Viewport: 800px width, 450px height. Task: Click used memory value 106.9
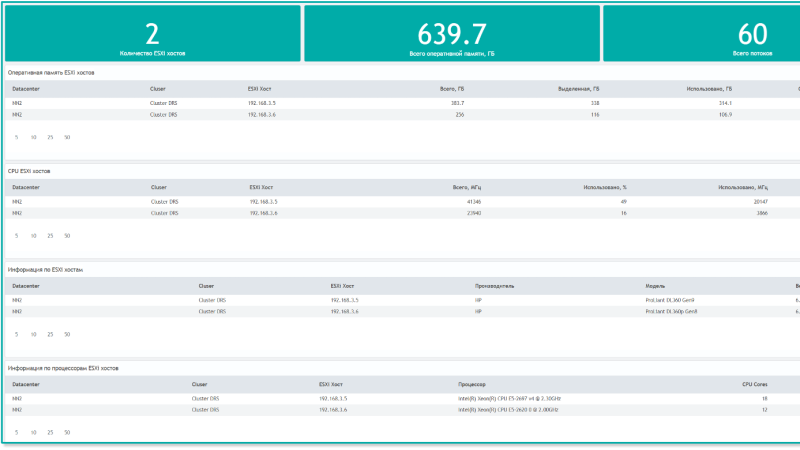tap(725, 115)
